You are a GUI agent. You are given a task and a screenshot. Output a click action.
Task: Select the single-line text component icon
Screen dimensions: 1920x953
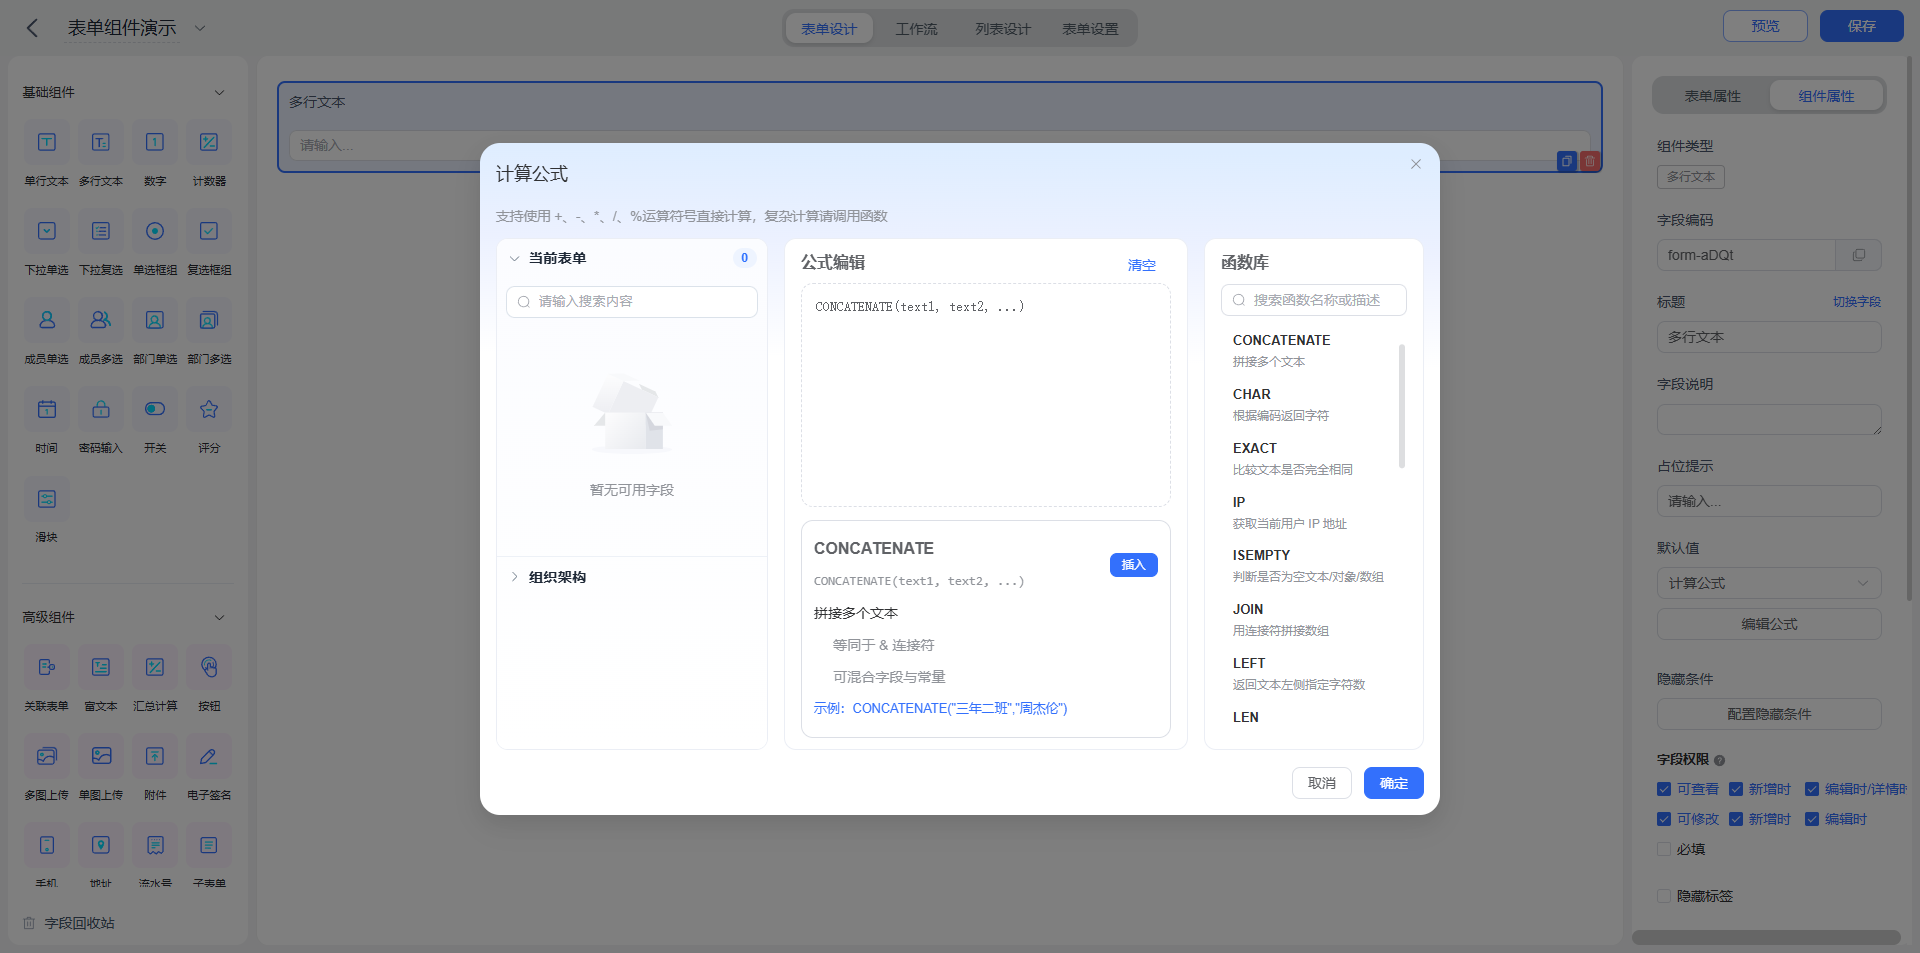click(x=47, y=142)
